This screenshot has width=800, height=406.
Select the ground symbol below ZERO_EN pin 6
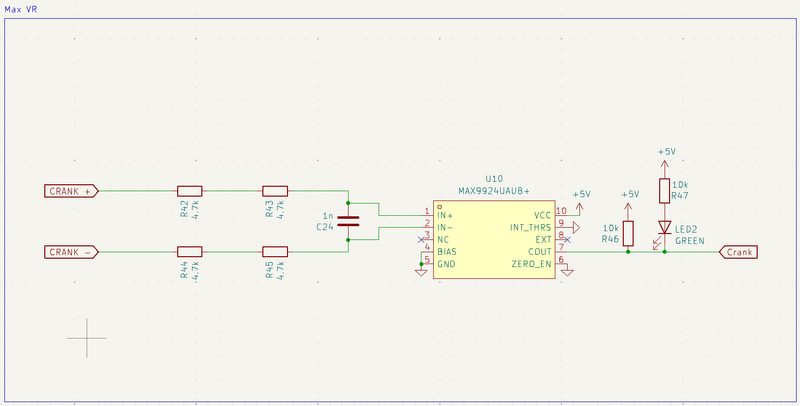click(567, 272)
